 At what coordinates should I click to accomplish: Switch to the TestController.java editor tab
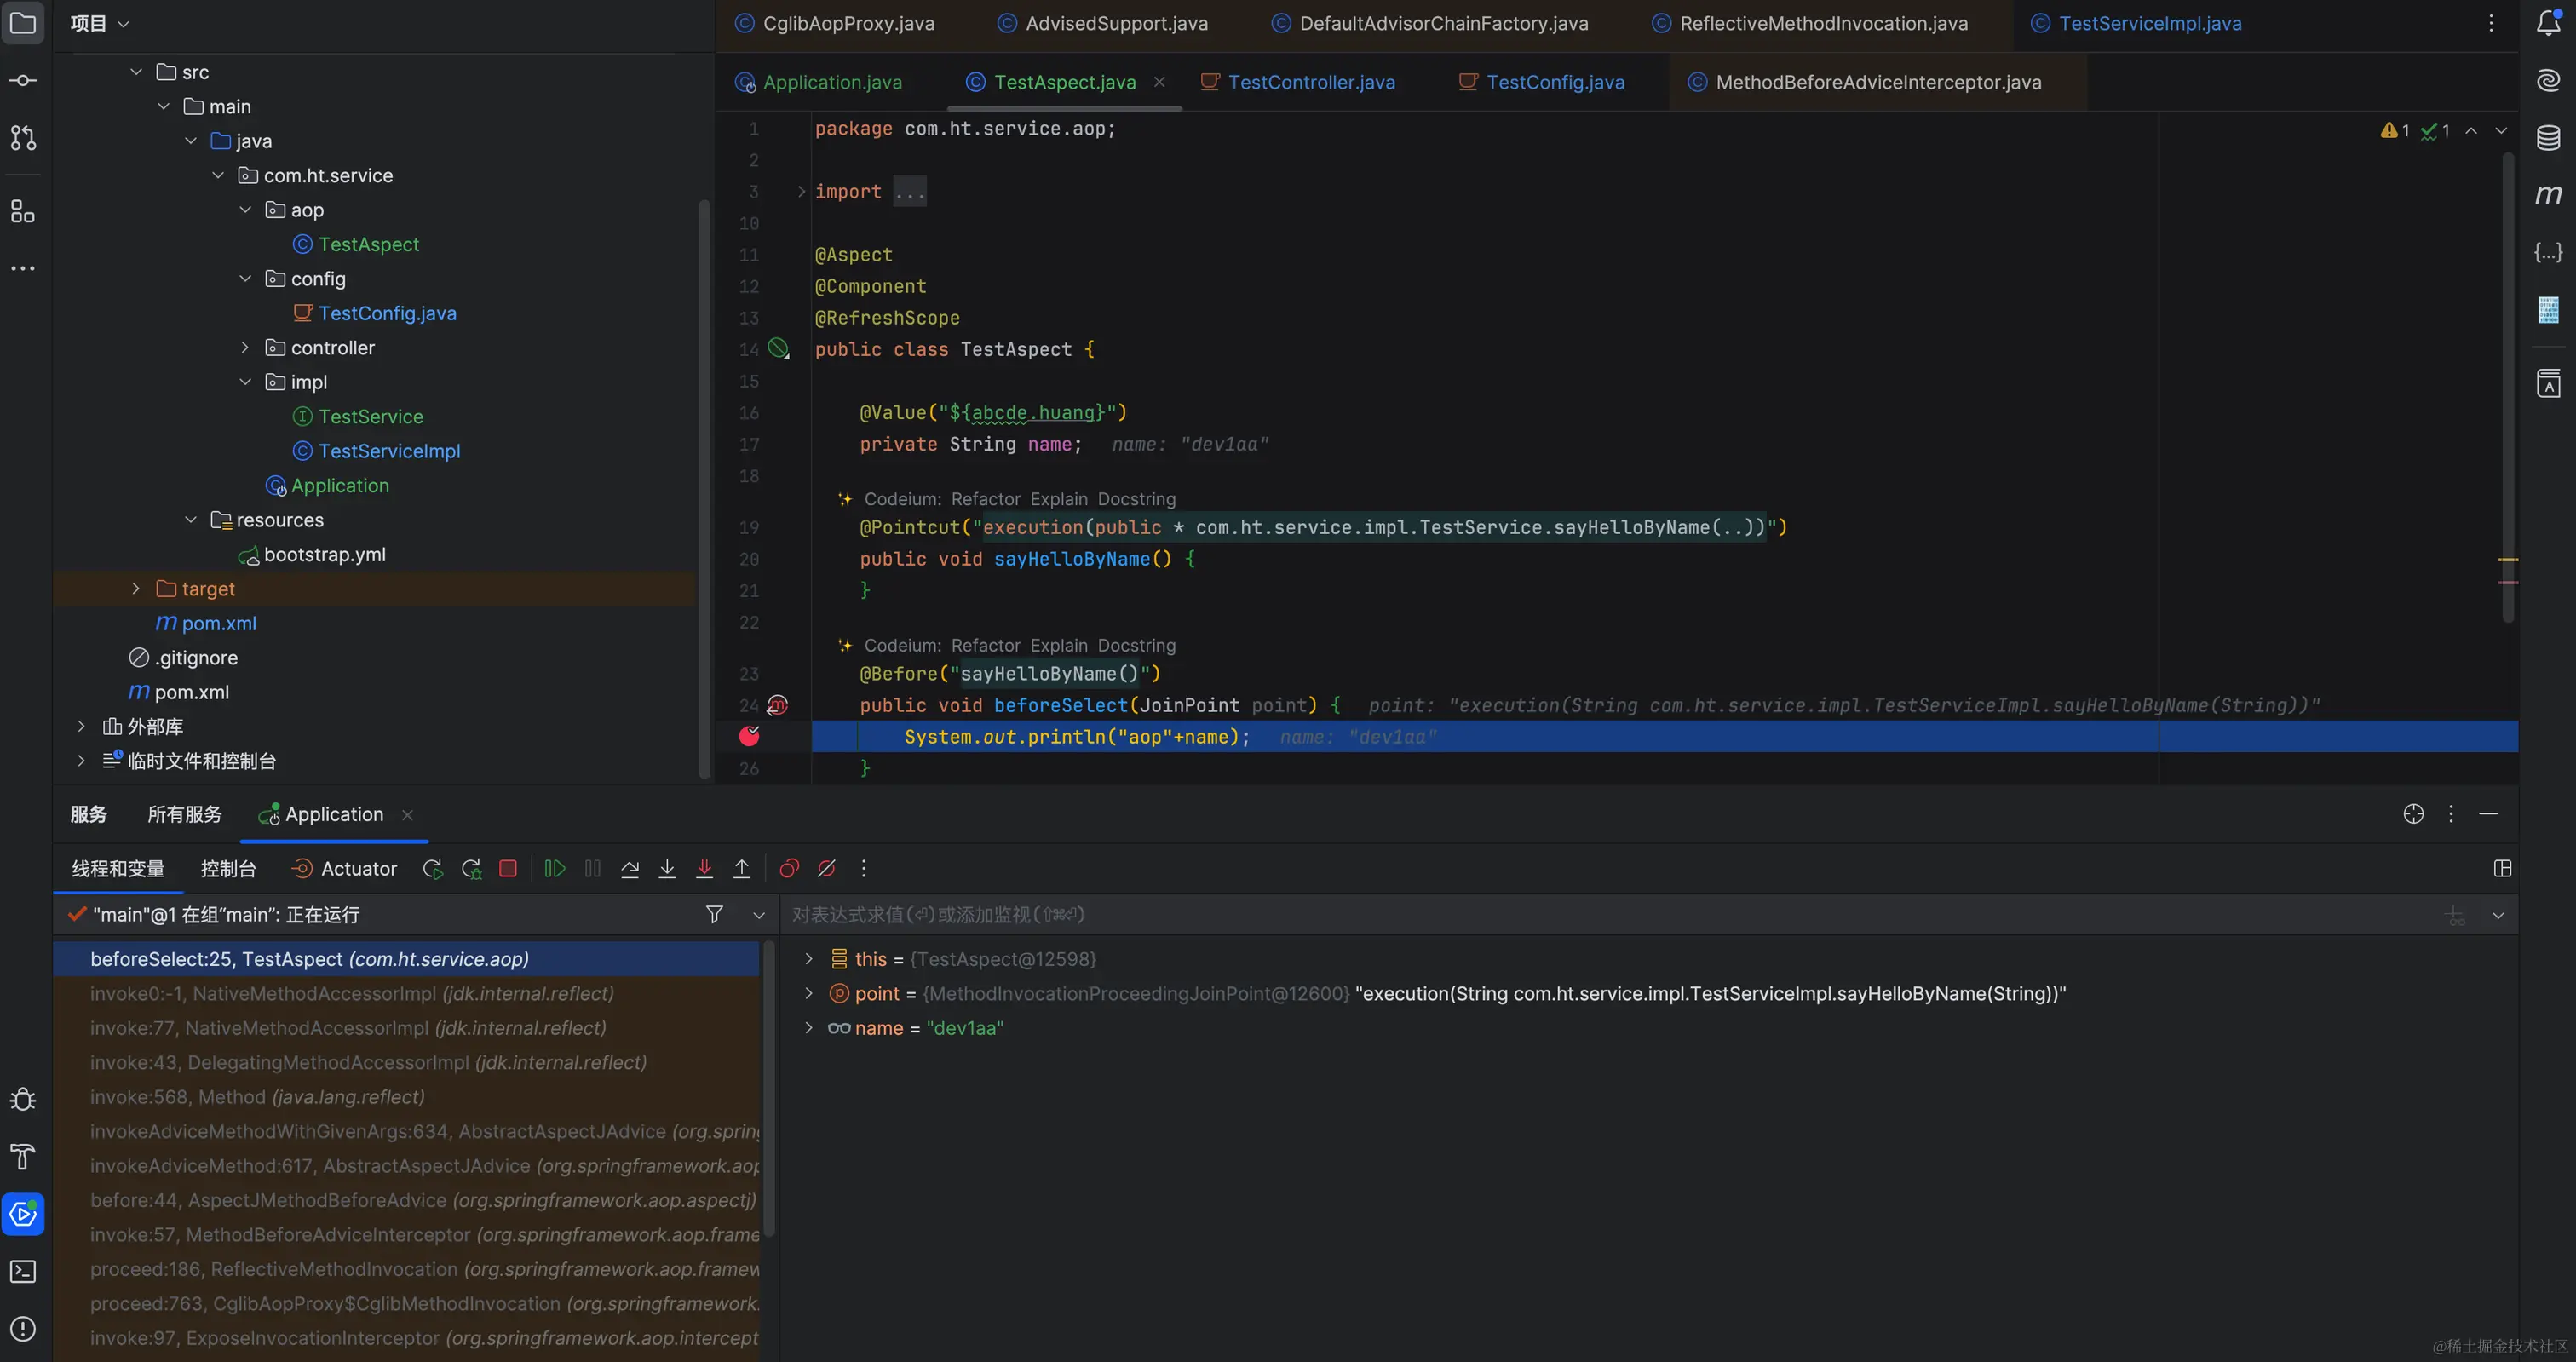1310,82
